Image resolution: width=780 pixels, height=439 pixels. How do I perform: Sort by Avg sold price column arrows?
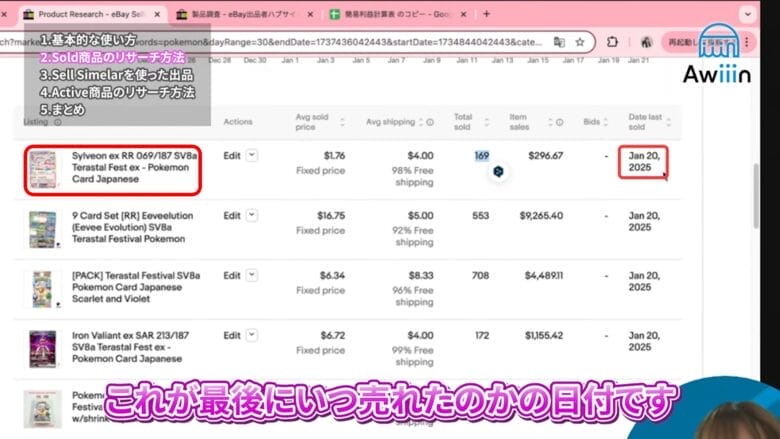[x=342, y=122]
